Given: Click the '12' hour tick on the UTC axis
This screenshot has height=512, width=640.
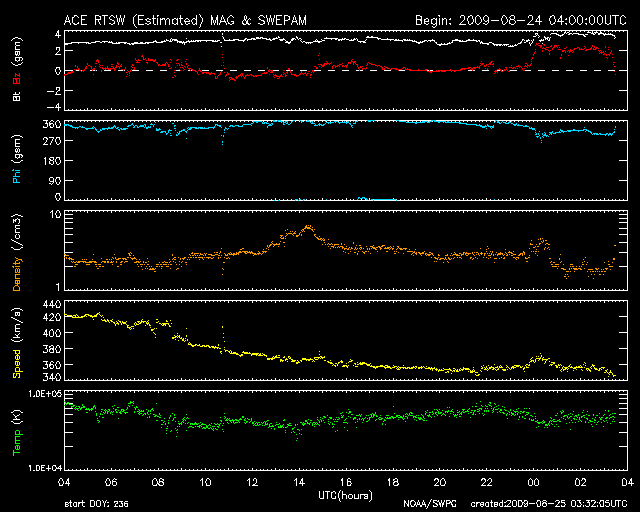Looking at the screenshot, I should pyautogui.click(x=252, y=483).
